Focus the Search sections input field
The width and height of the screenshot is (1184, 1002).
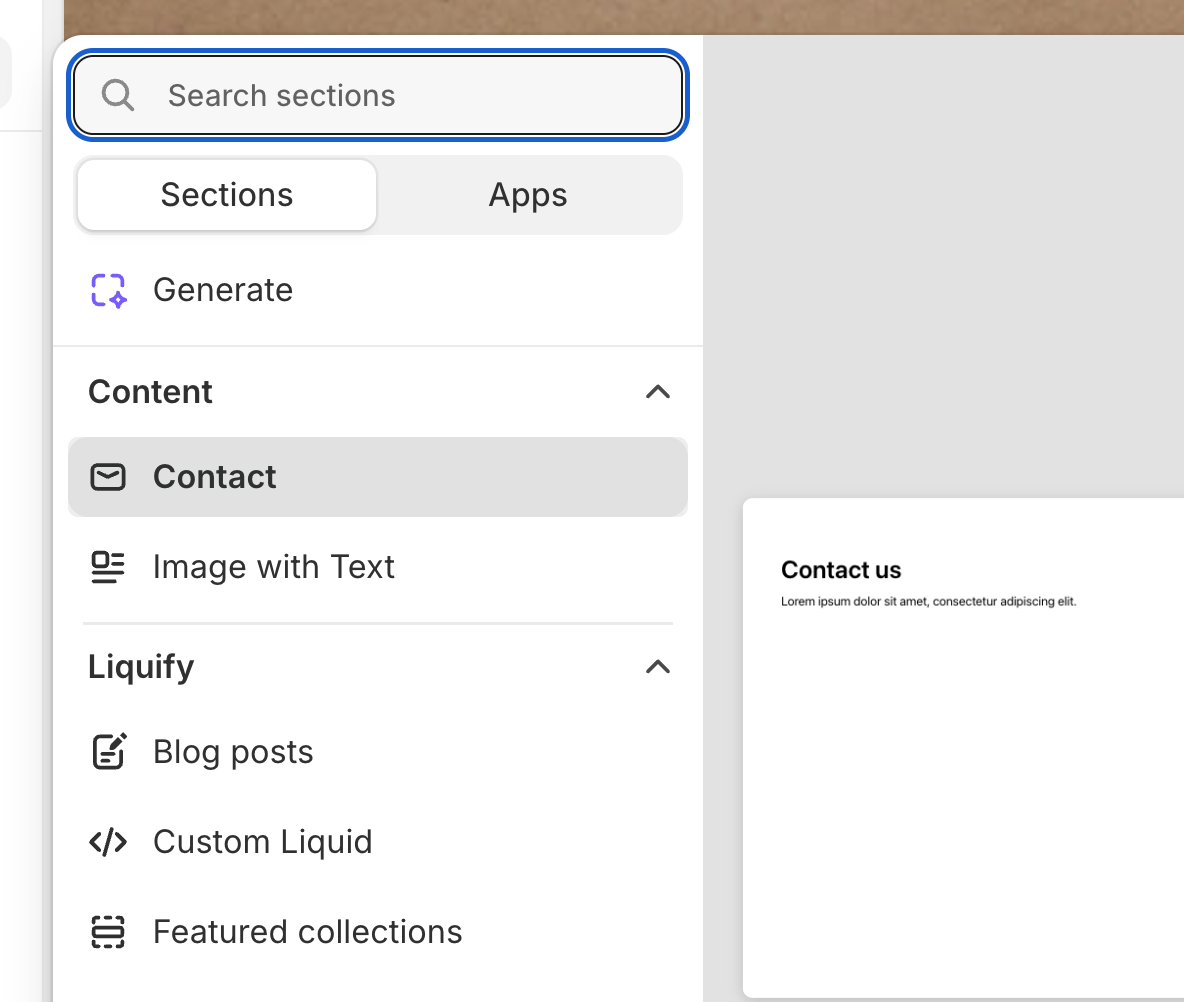click(x=400, y=95)
